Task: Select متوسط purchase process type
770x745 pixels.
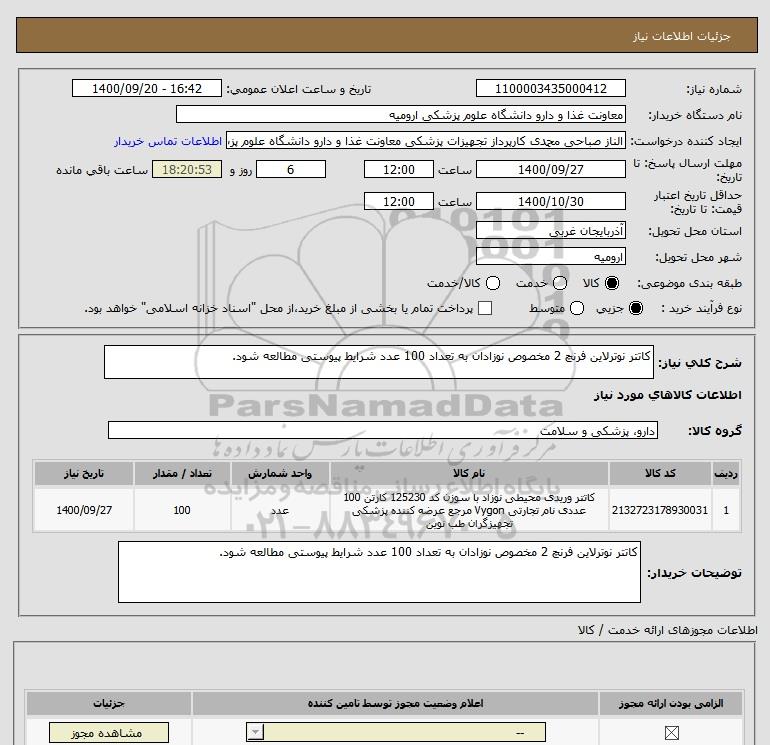Action: click(557, 308)
